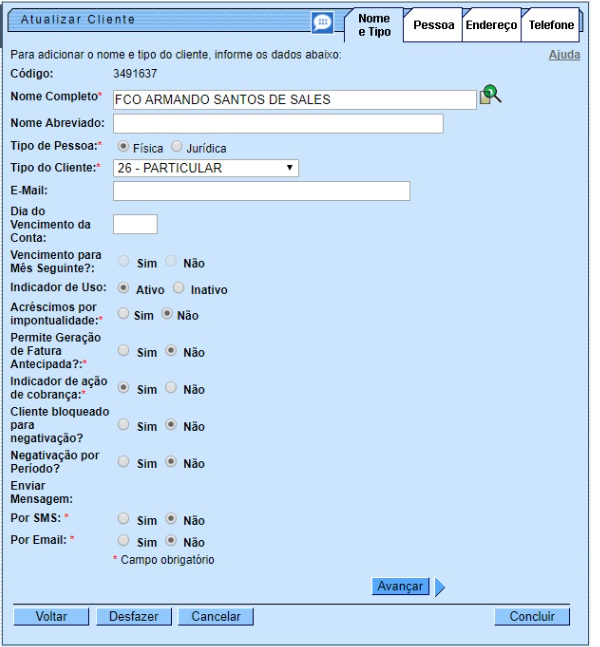Select Sim for Permite Geração de Fatura Antecipada
600x647 pixels.
(123, 351)
